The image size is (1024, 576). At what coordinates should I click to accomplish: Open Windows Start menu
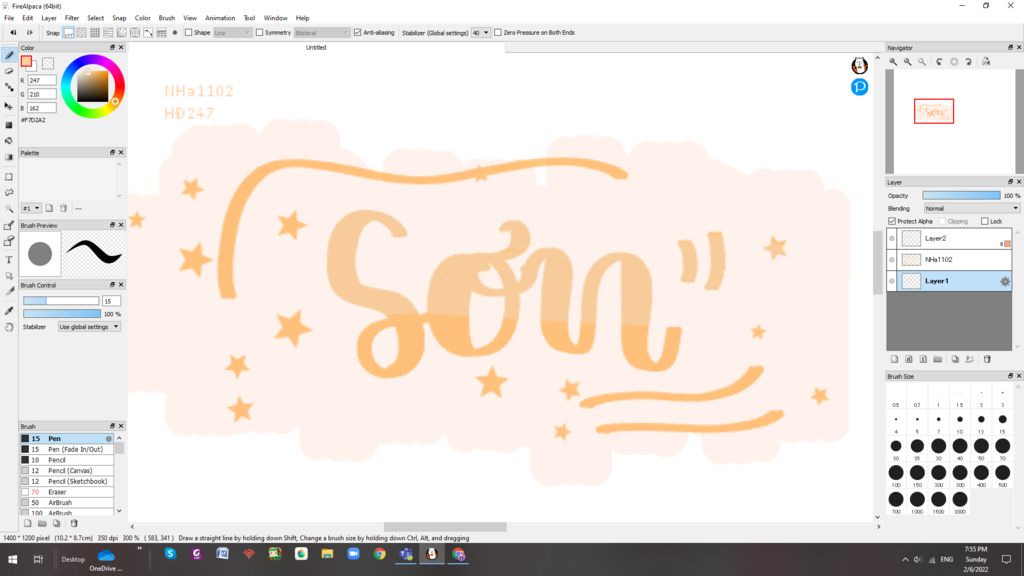(12, 560)
